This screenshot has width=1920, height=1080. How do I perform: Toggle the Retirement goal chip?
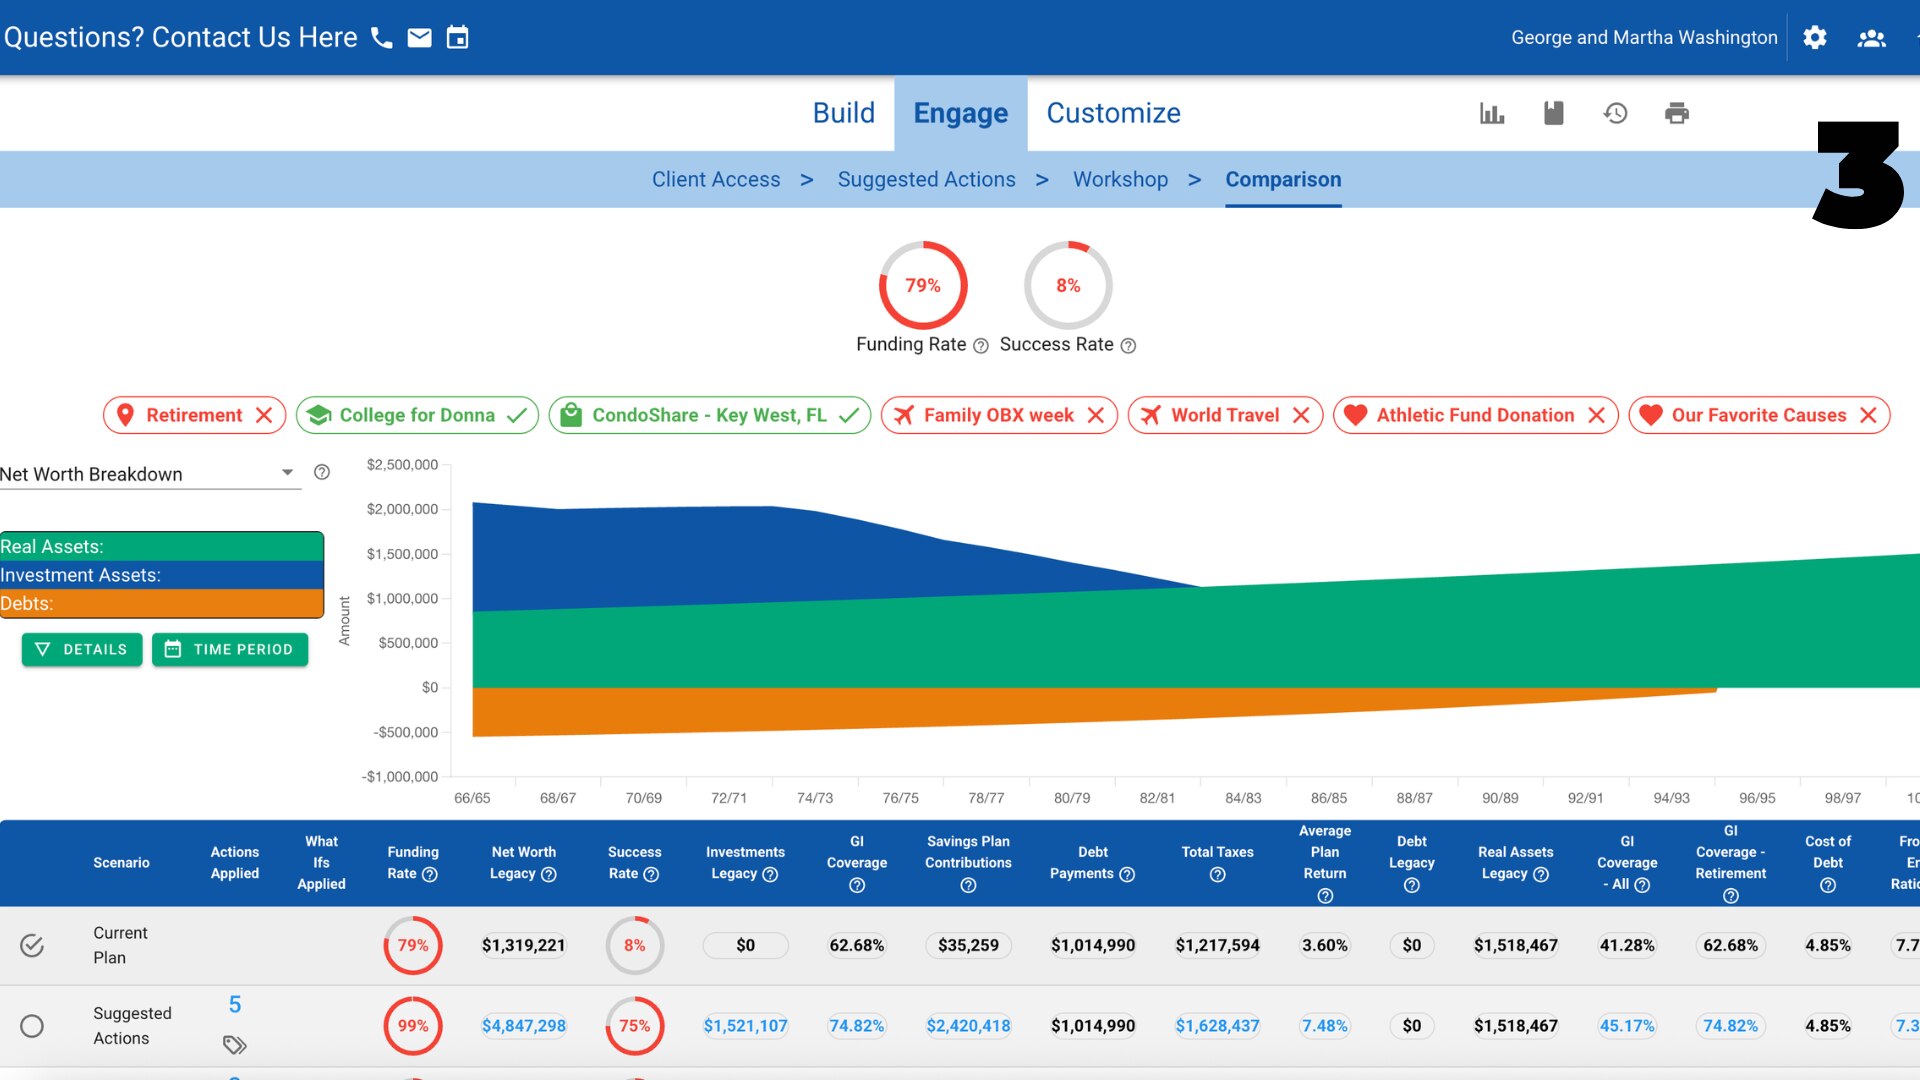tap(194, 415)
